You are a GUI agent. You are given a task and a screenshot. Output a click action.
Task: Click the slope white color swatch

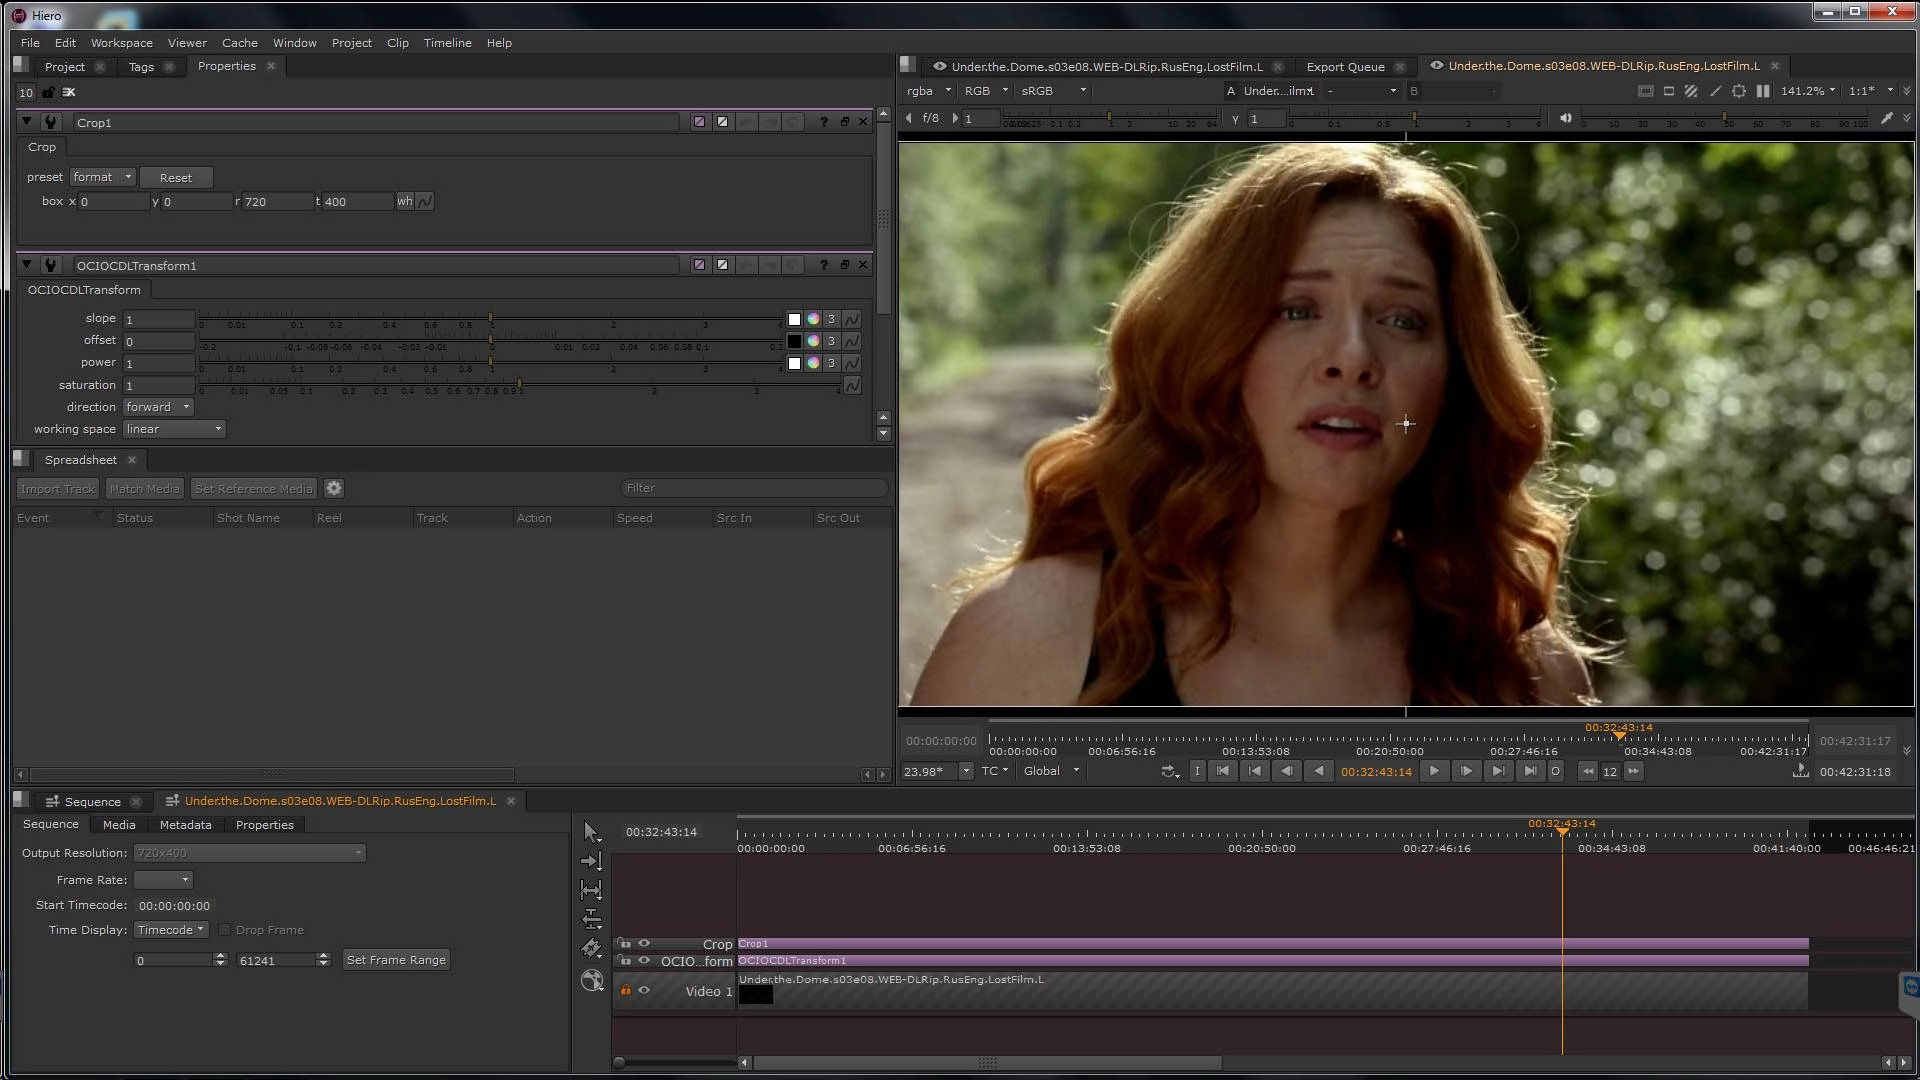pyautogui.click(x=794, y=319)
